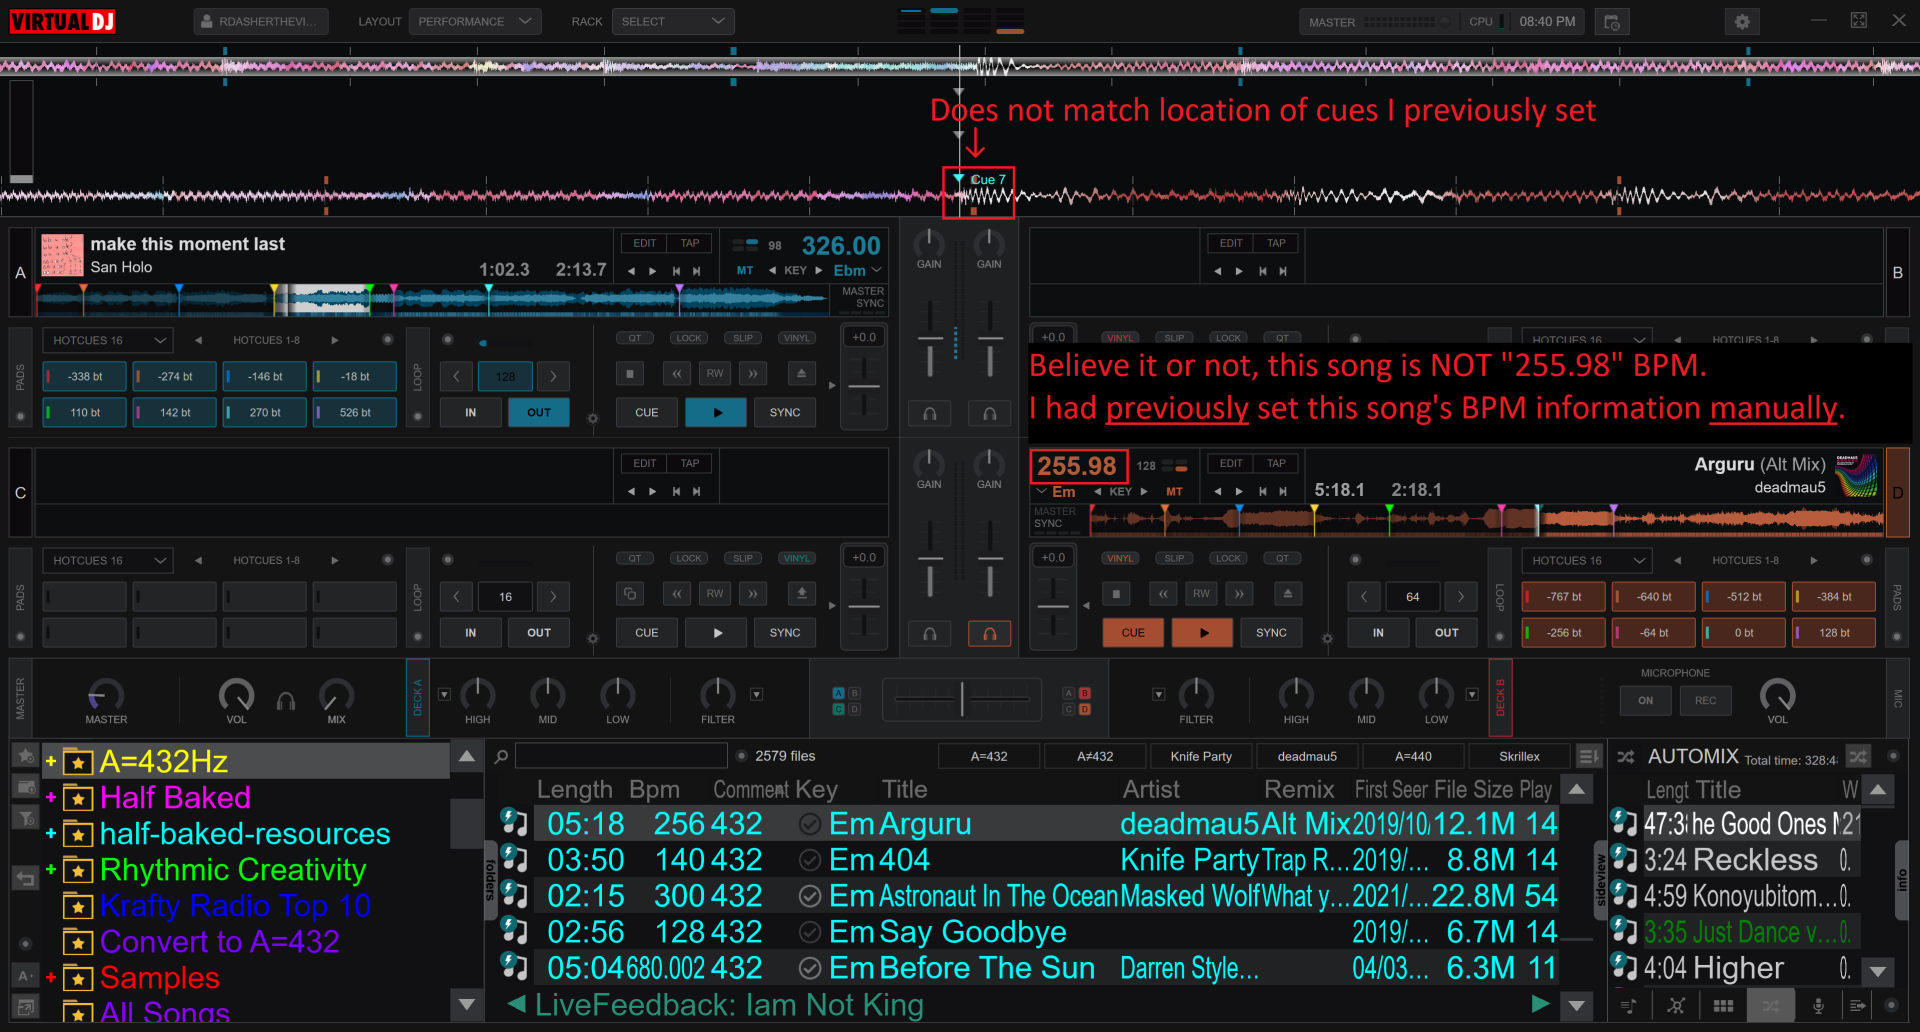
Task: Click the play arrow next to LiveFeedback
Action: (1540, 1004)
